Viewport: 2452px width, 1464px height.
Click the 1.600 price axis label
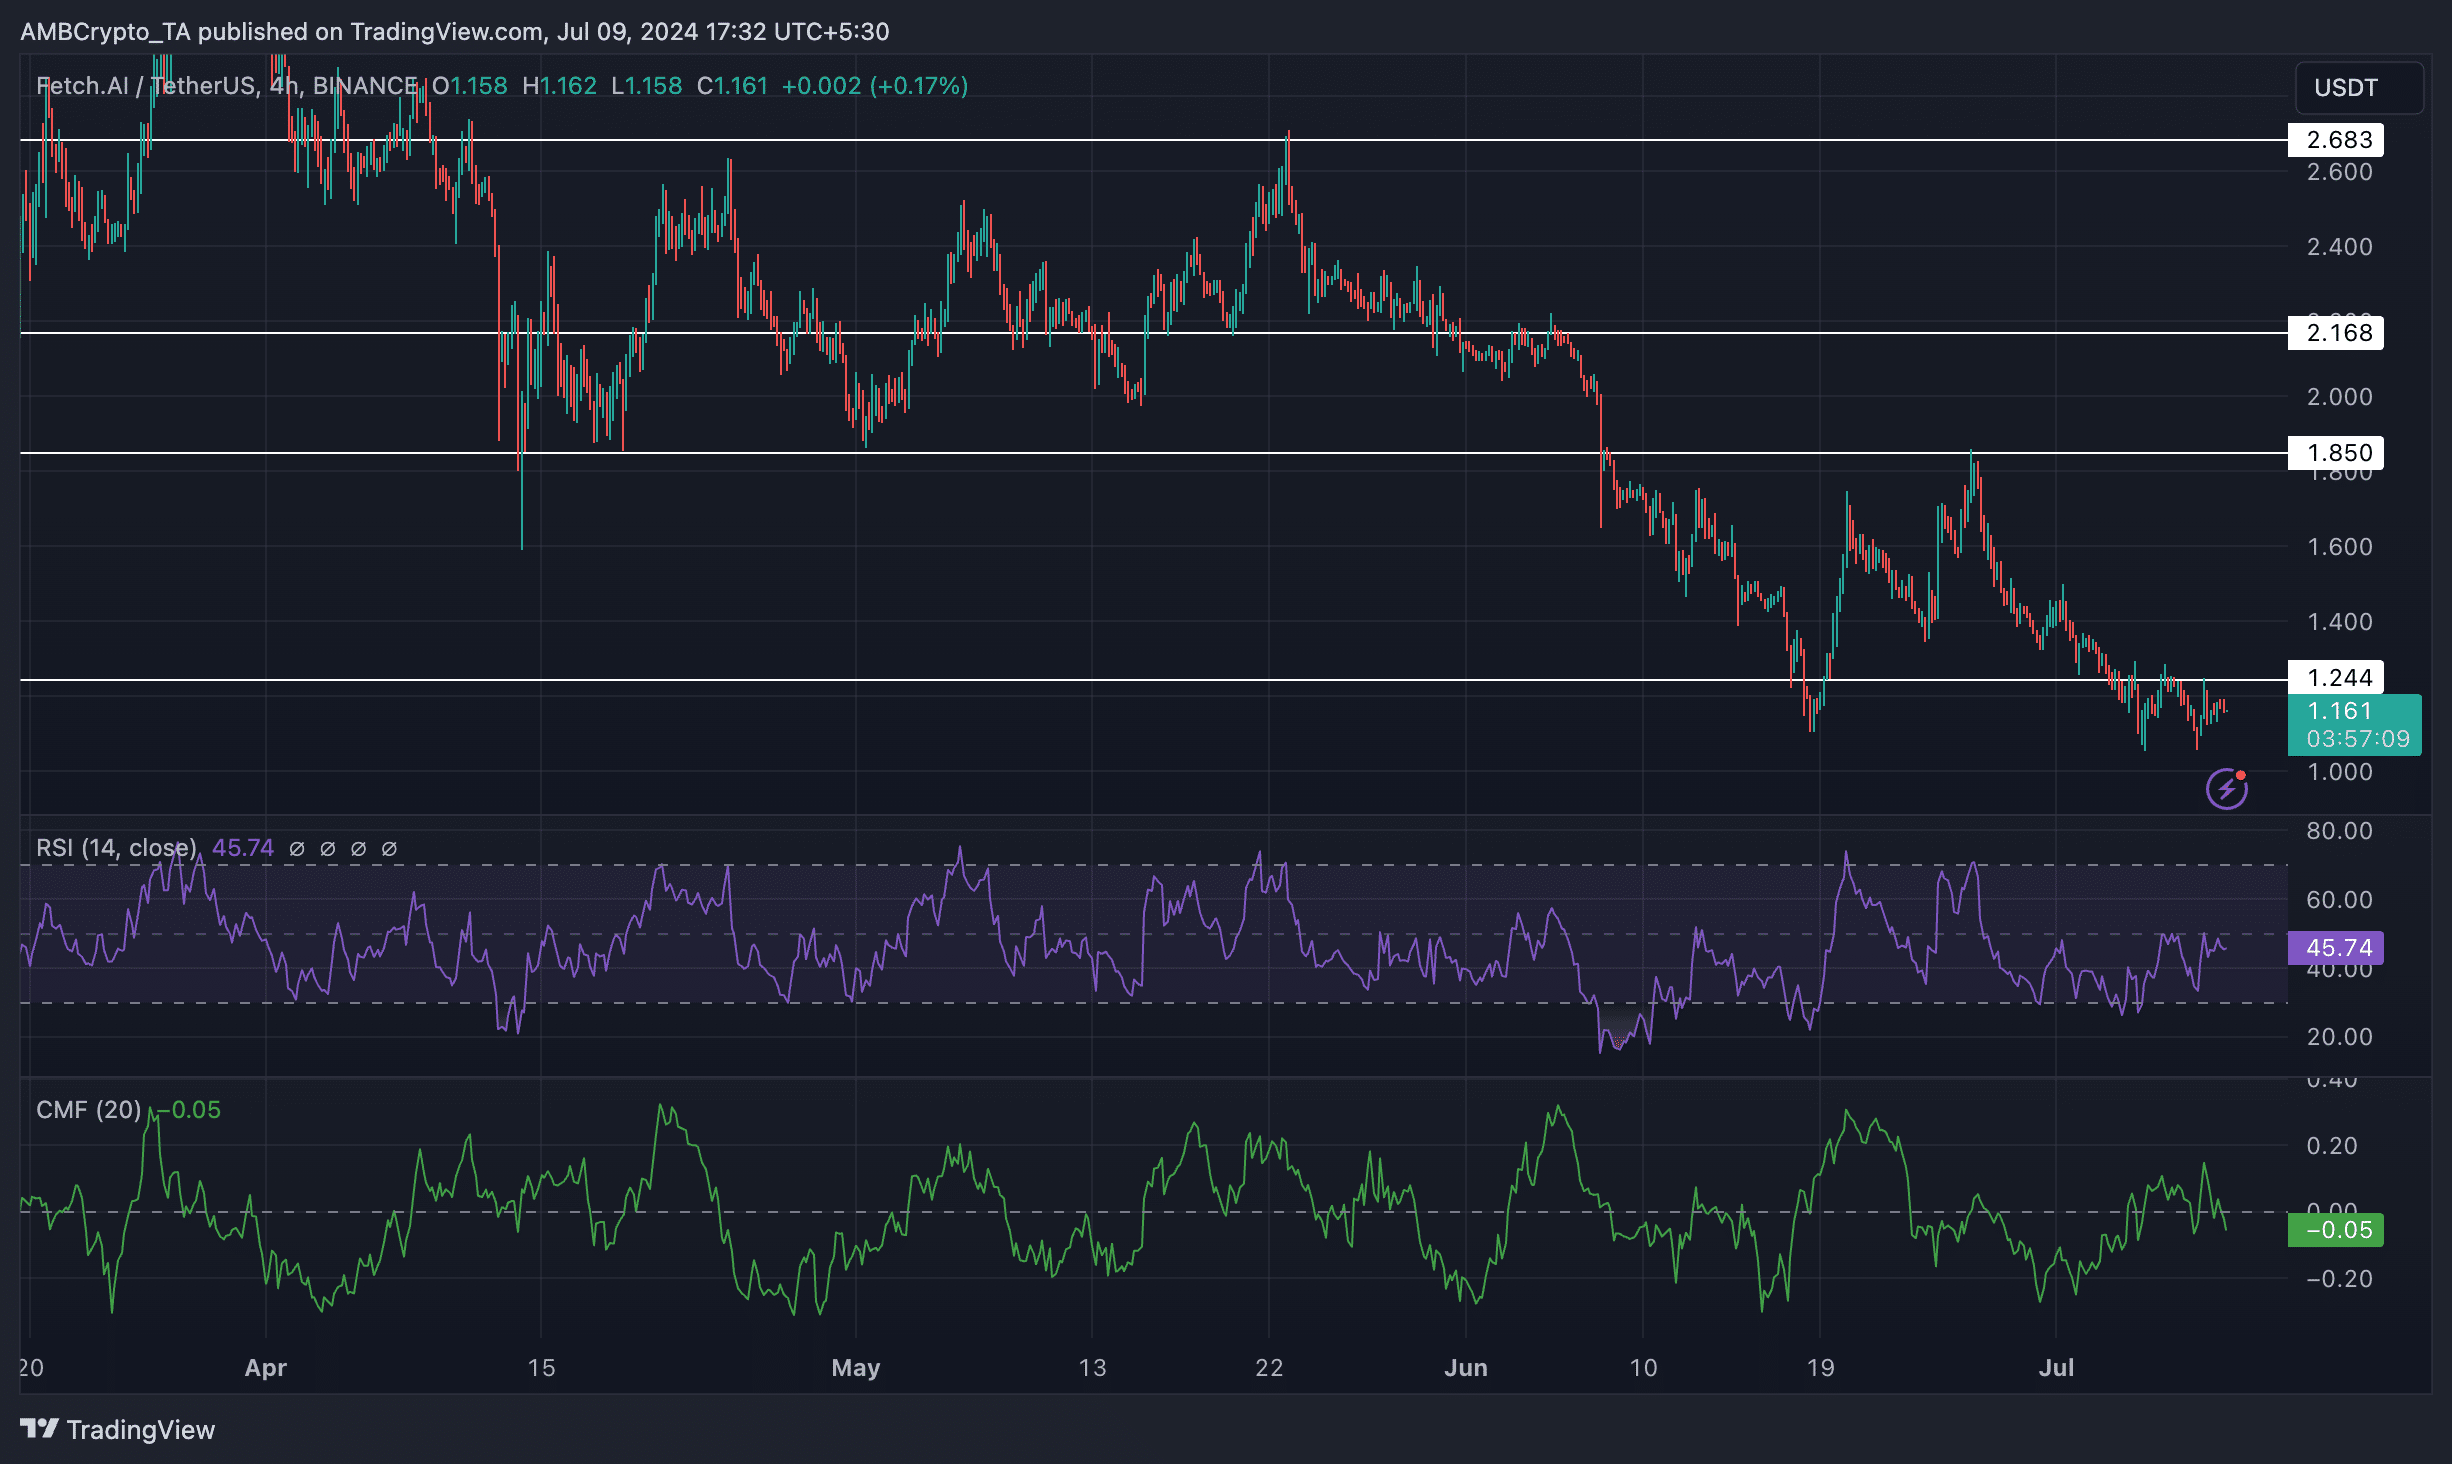(2339, 546)
